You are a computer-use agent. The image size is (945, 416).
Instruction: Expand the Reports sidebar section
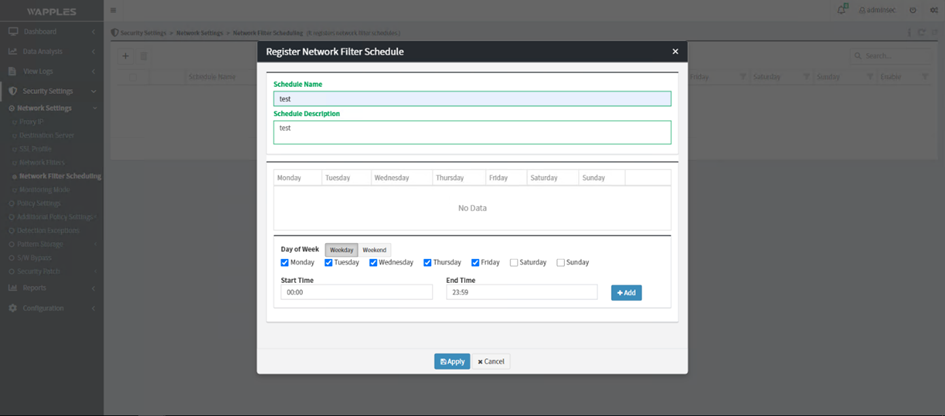pyautogui.click(x=50, y=288)
